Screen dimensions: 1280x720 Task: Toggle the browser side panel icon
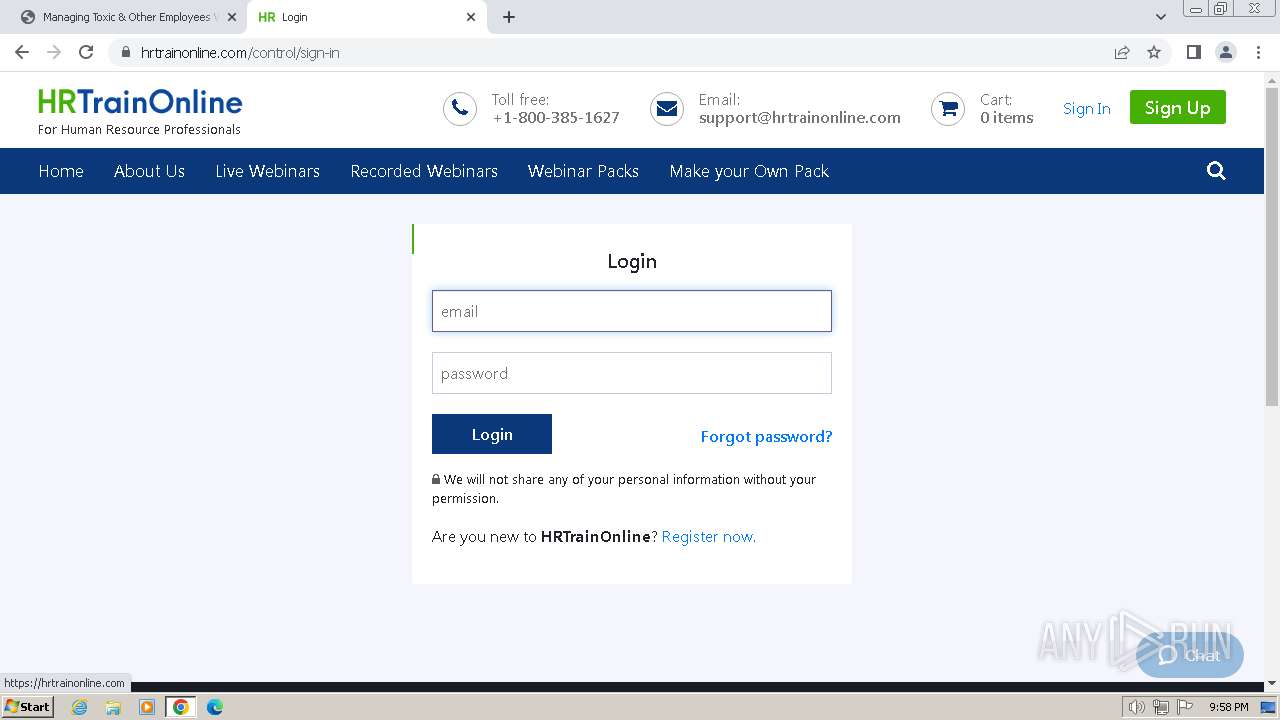pyautogui.click(x=1193, y=52)
